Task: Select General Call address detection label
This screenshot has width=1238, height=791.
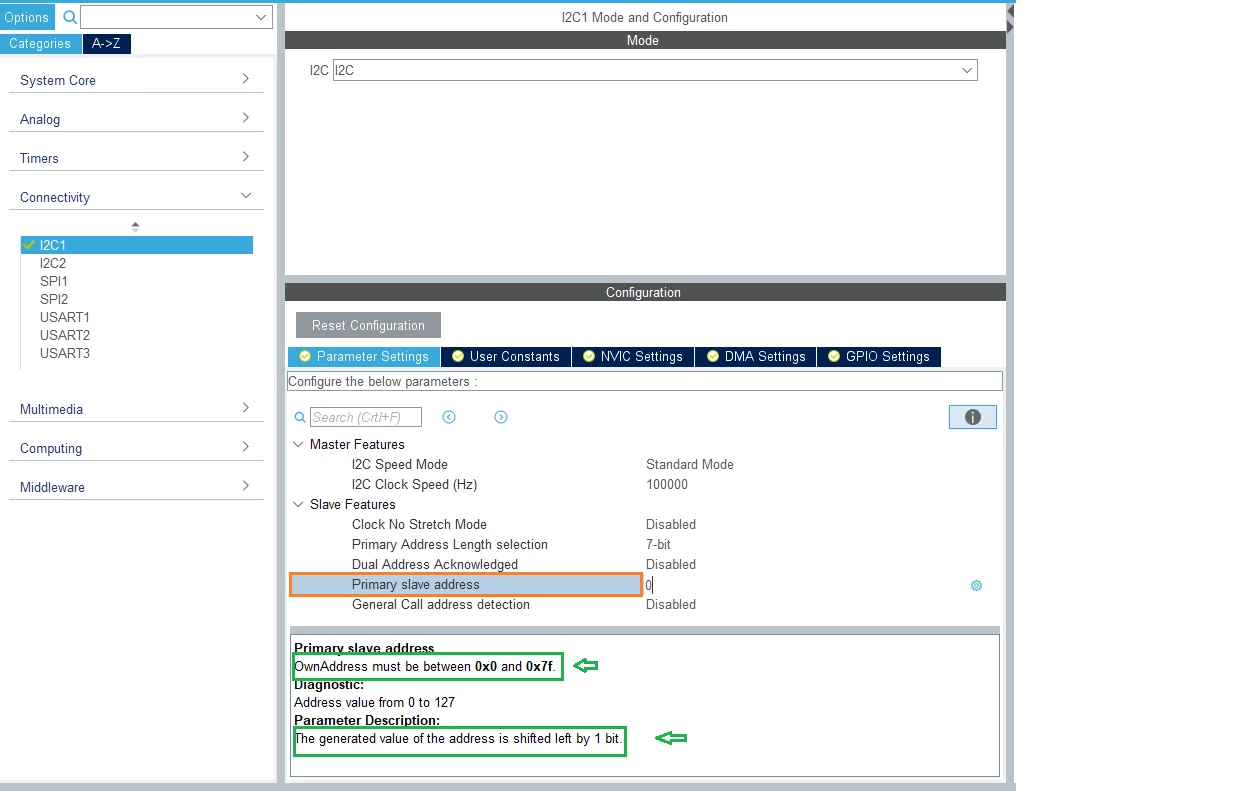Action: click(x=441, y=604)
